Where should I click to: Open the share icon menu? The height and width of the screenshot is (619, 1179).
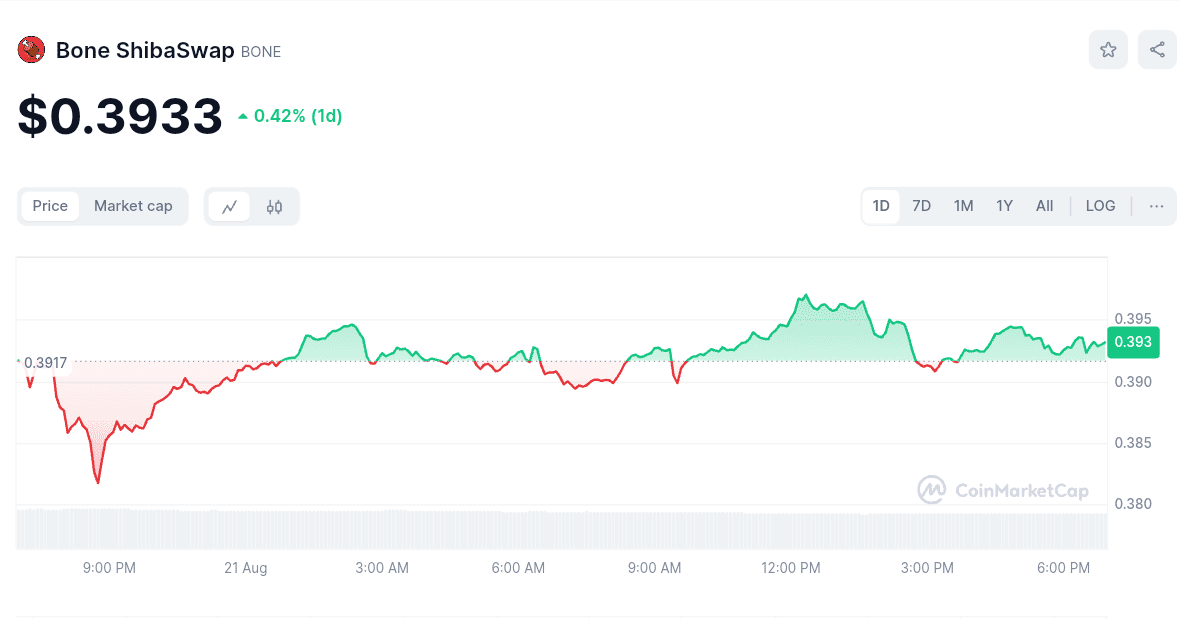coord(1157,50)
